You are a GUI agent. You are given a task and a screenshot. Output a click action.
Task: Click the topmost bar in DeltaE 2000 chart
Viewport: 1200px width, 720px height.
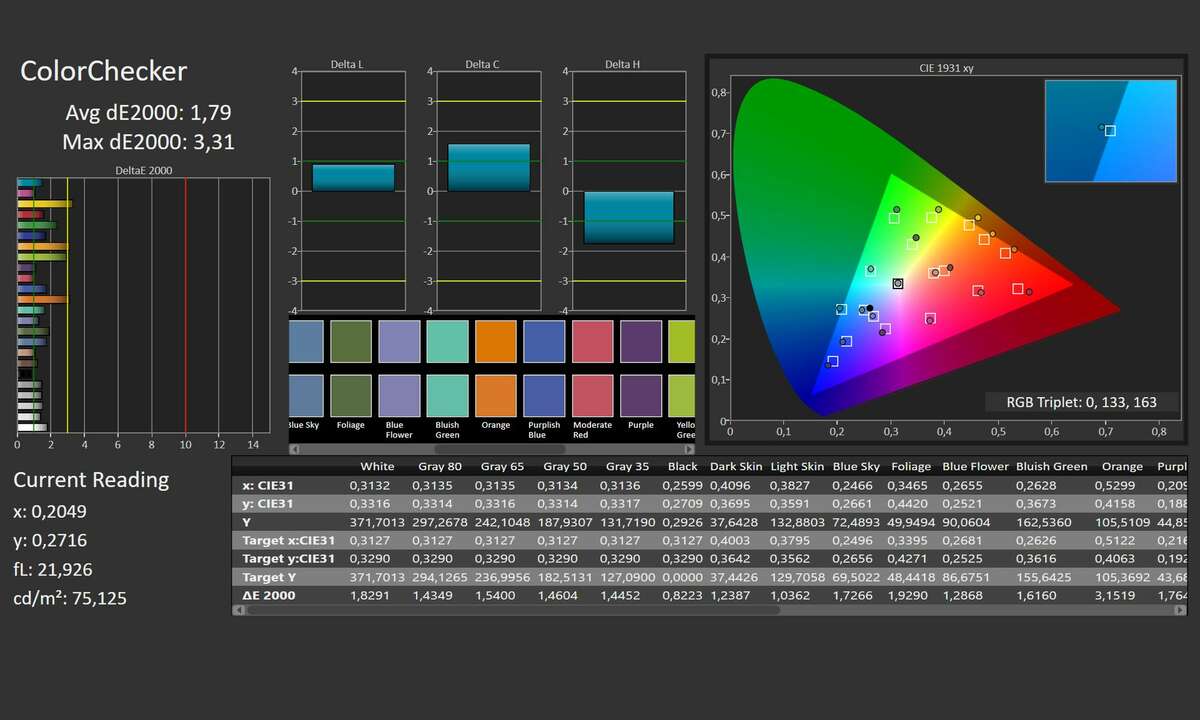click(x=29, y=183)
